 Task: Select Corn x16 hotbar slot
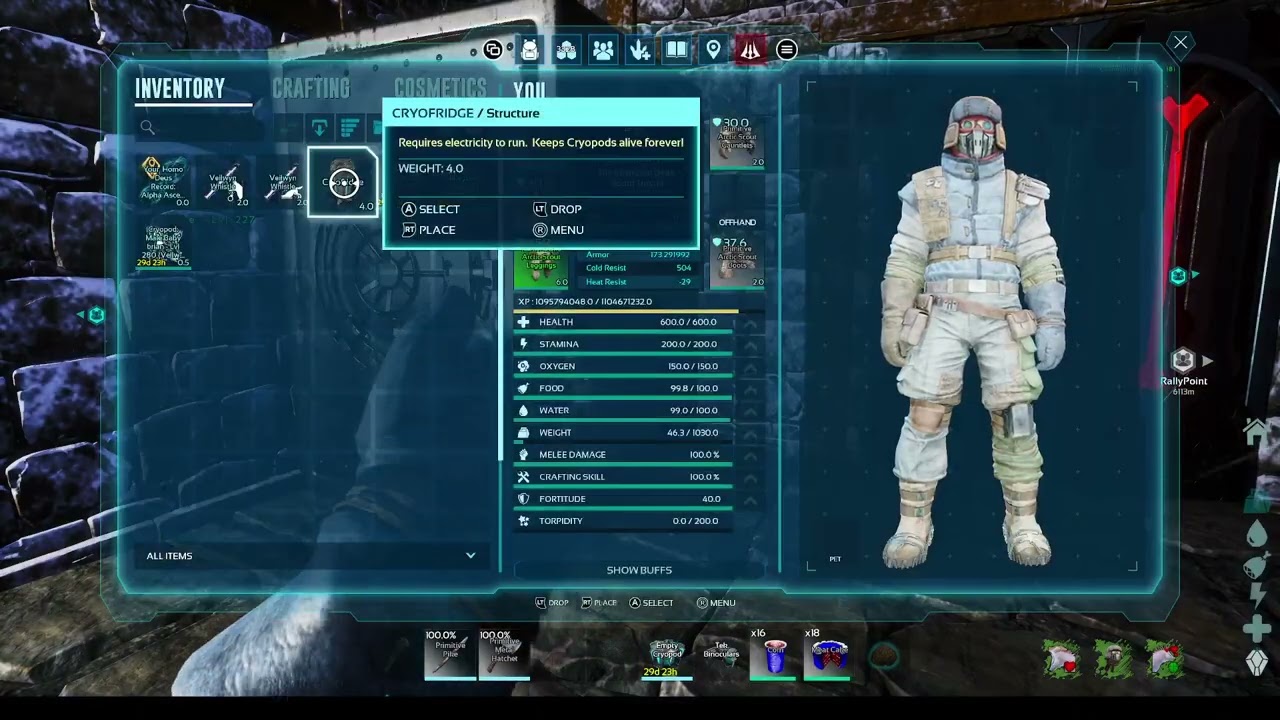pyautogui.click(x=774, y=654)
